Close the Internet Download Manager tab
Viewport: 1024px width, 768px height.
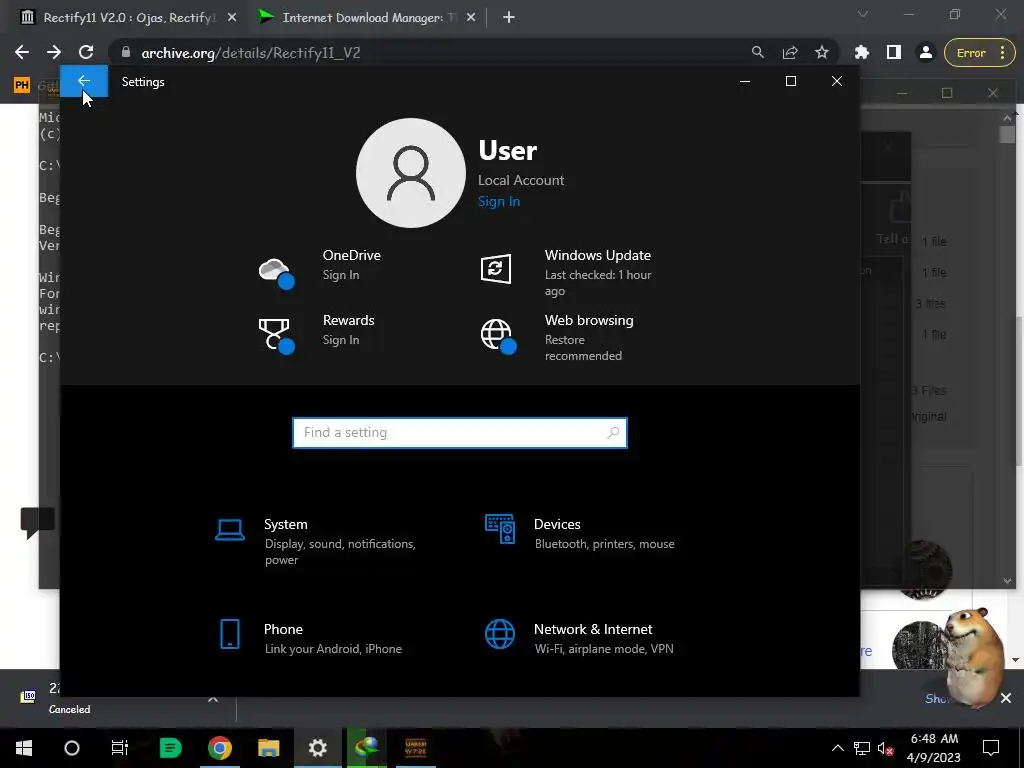tap(471, 18)
